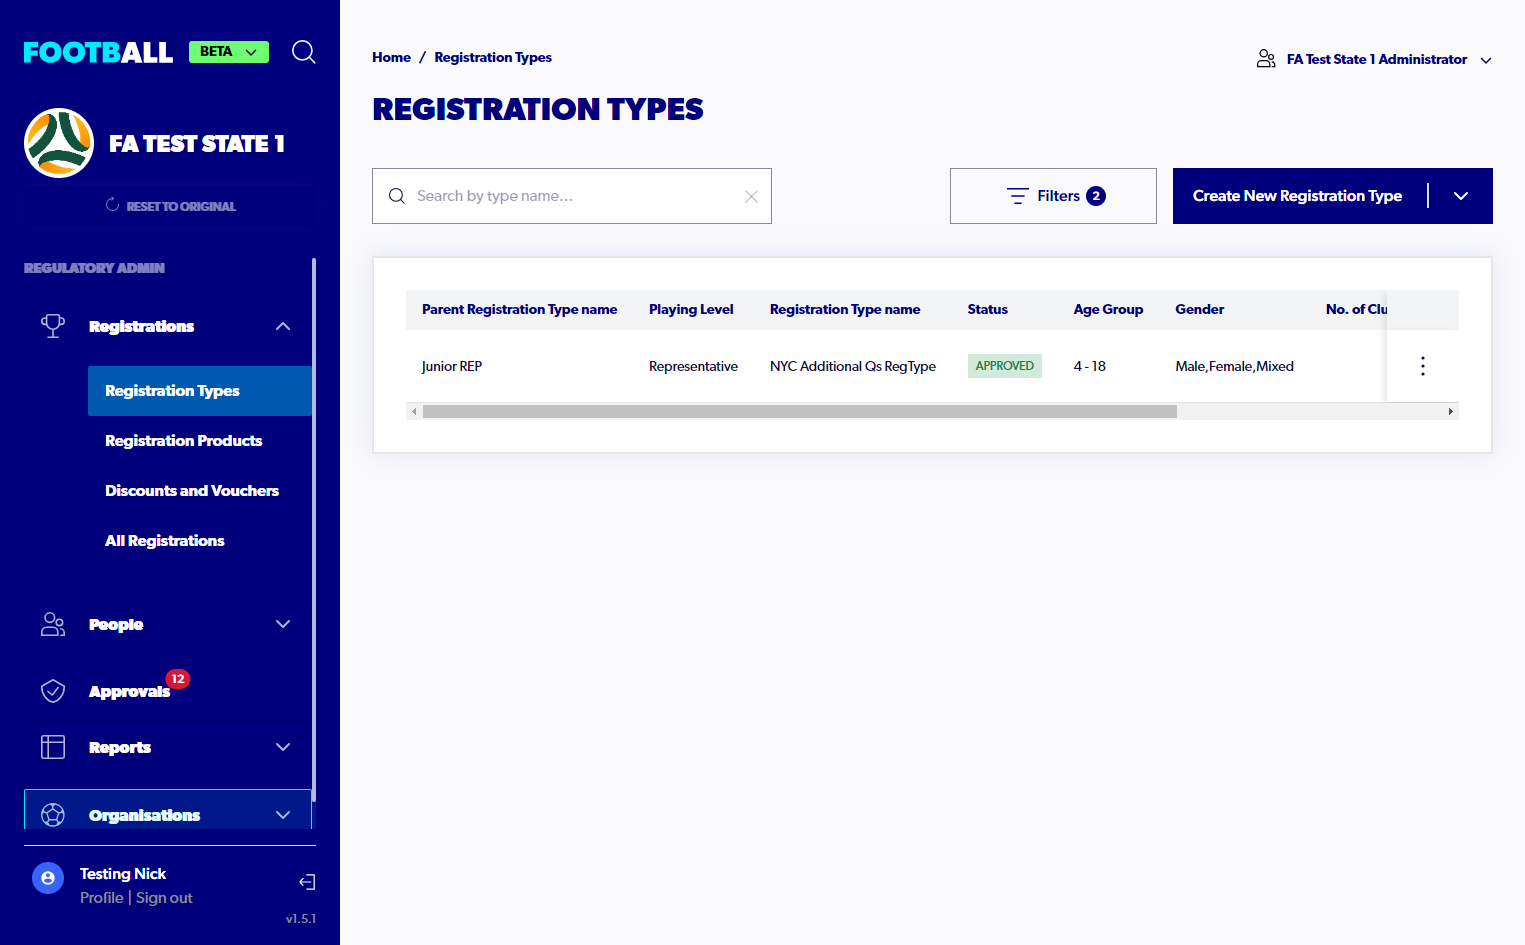Click the scrollbar left arrow

point(414,411)
